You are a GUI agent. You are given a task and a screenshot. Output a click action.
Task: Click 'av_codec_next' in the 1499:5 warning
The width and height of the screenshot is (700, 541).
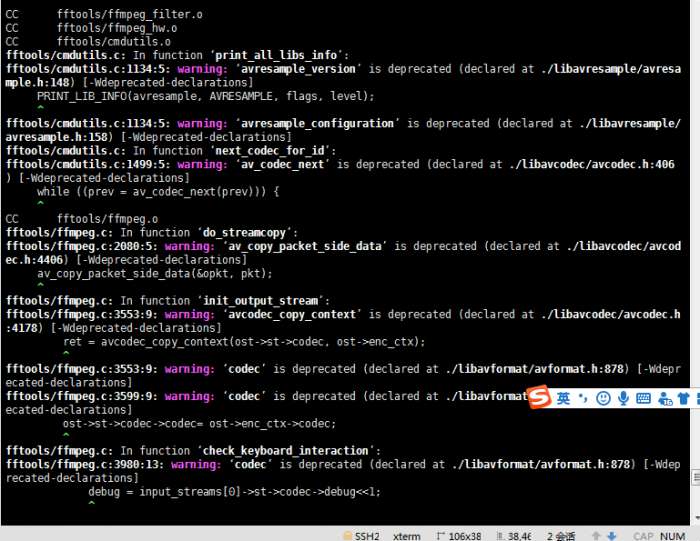(x=282, y=164)
